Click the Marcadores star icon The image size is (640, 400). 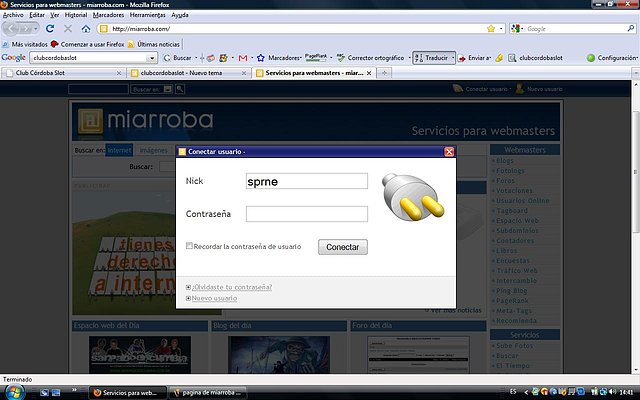(x=261, y=58)
